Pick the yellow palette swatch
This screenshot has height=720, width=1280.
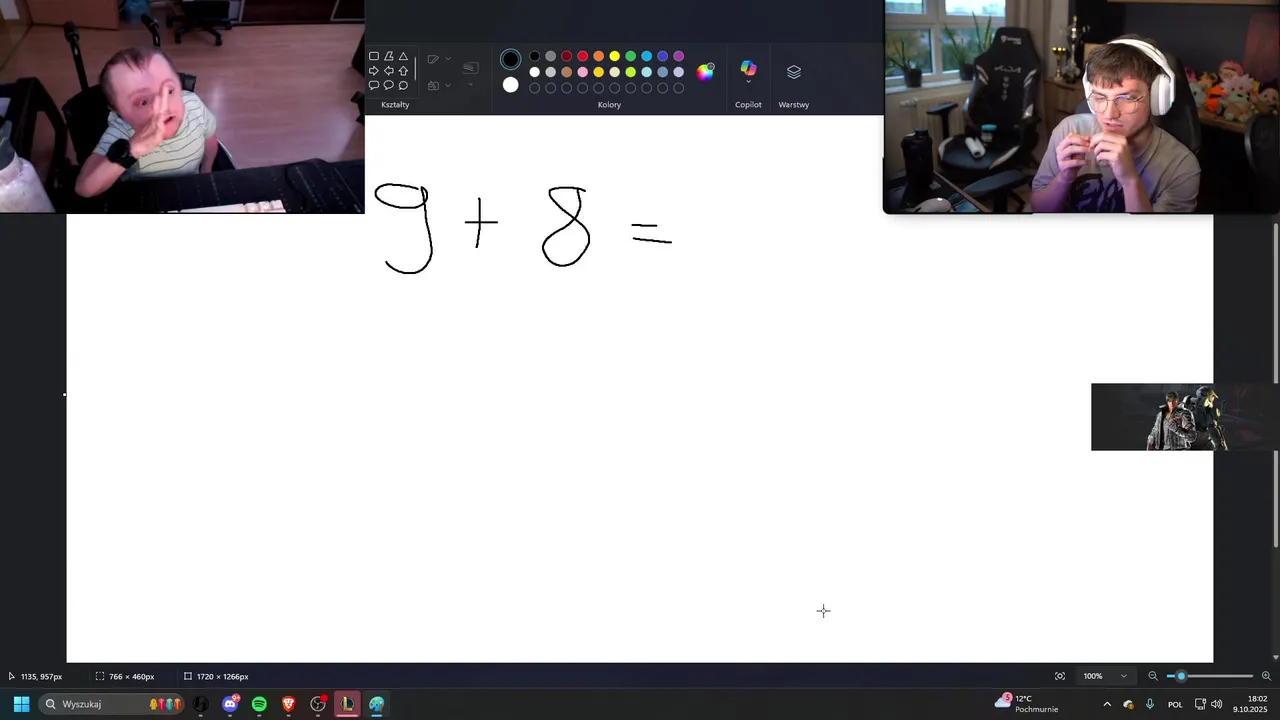(615, 56)
